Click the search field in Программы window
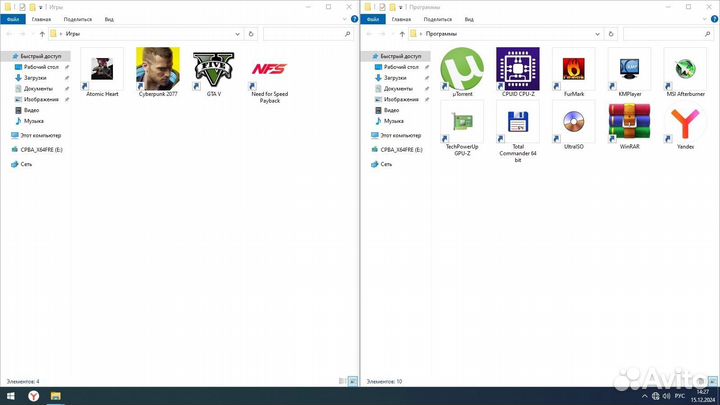Image resolution: width=720 pixels, height=405 pixels. click(668, 34)
